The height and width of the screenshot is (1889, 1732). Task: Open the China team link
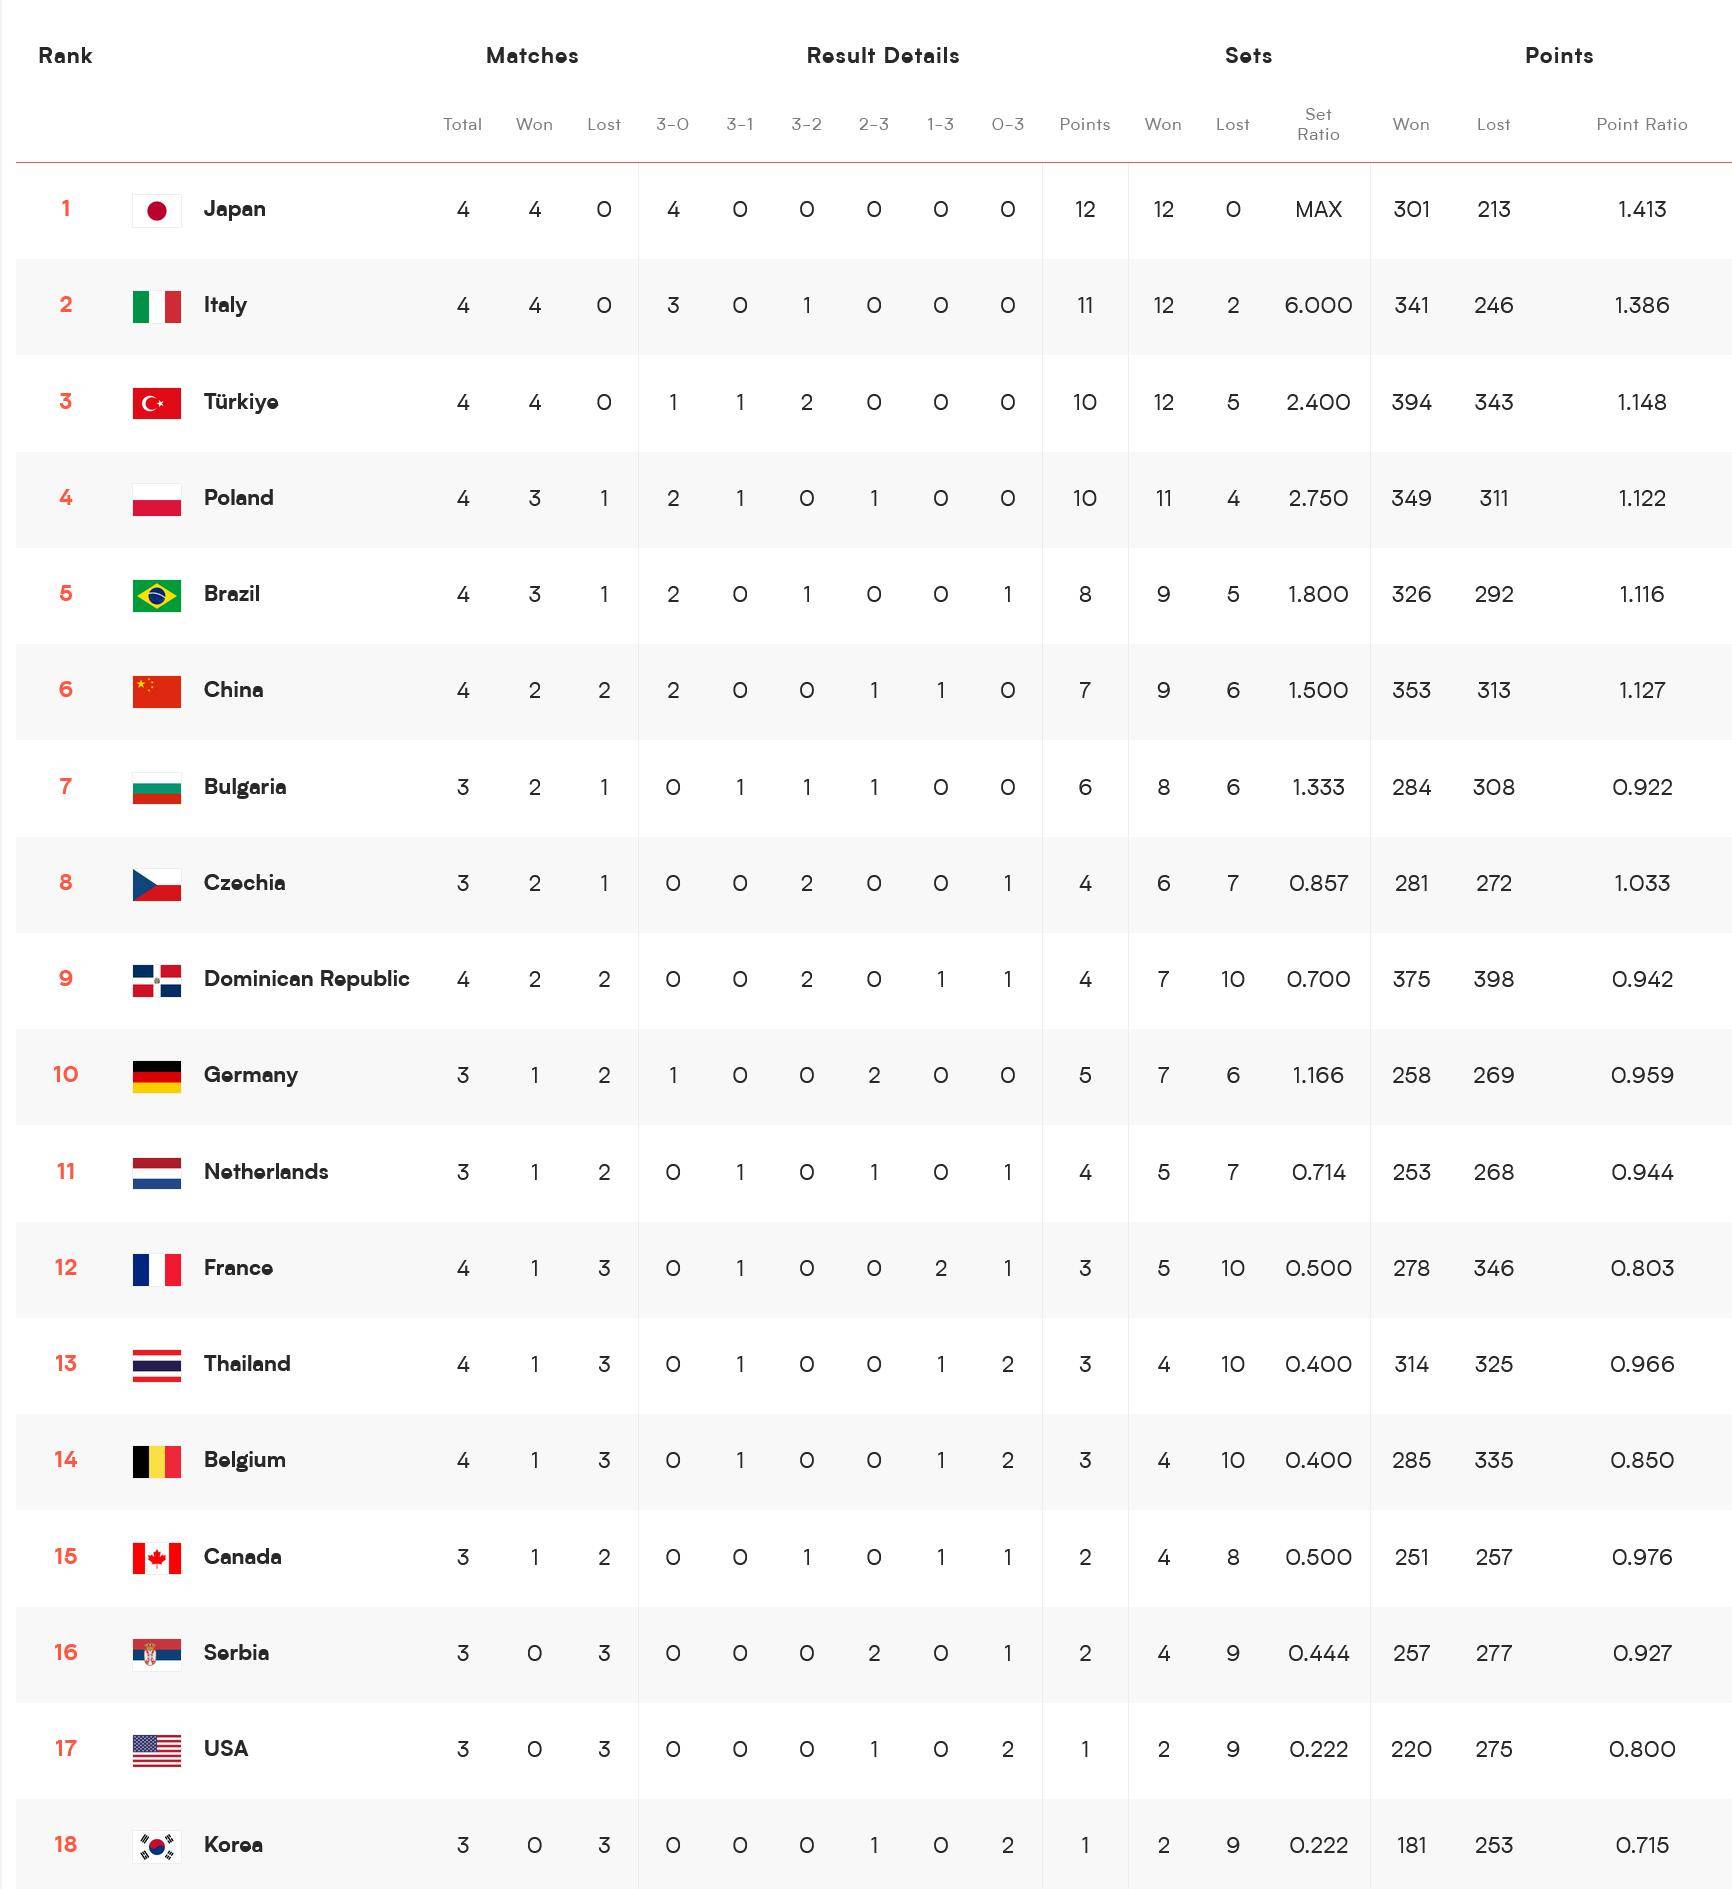(233, 690)
